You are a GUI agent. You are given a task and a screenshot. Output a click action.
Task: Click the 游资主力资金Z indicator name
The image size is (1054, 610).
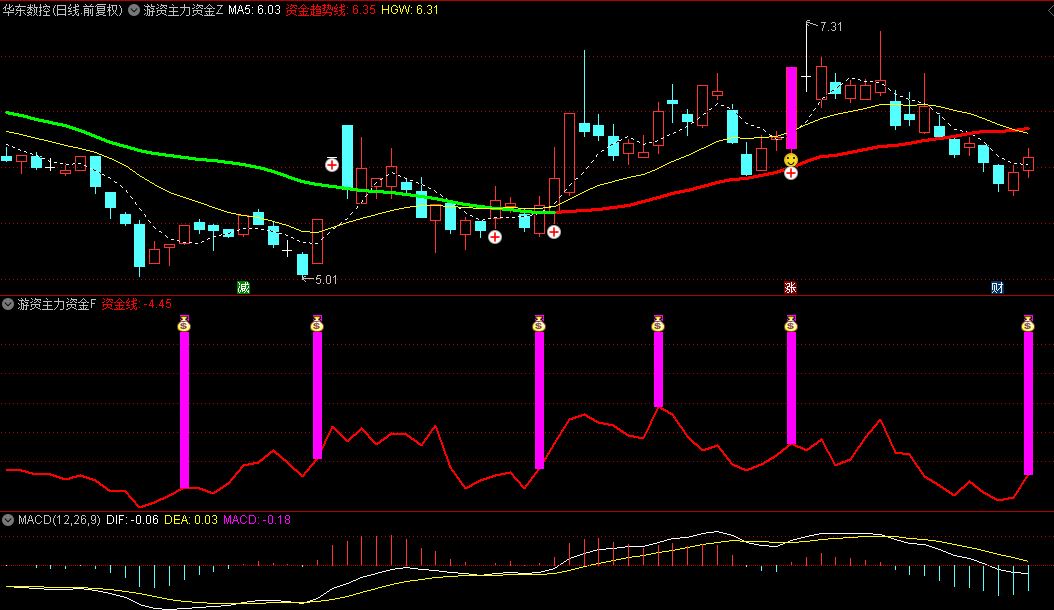pyautogui.click(x=183, y=10)
